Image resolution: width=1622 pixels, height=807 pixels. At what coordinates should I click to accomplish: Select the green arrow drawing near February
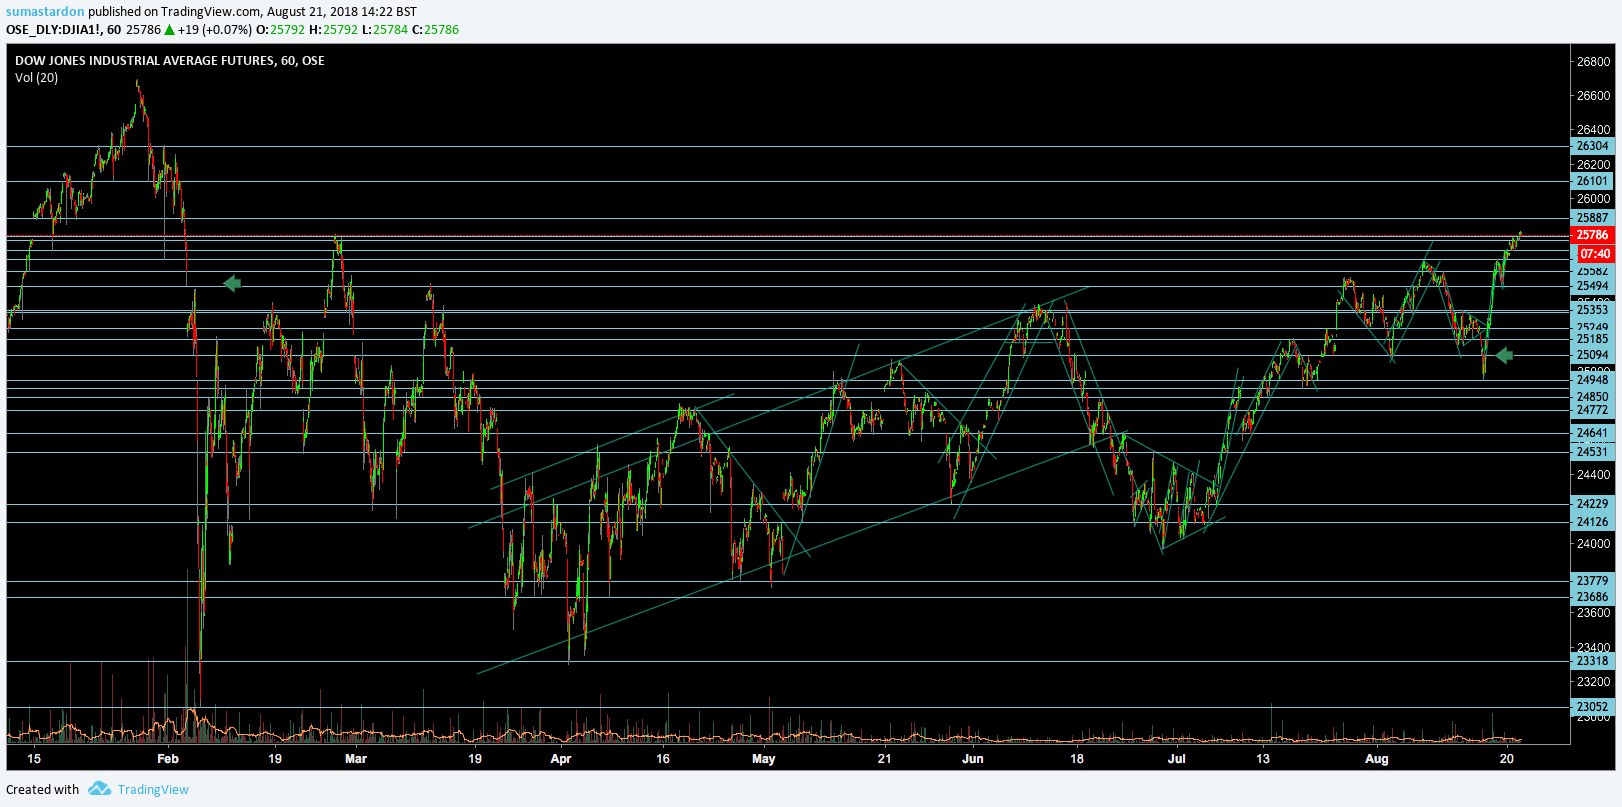click(232, 284)
